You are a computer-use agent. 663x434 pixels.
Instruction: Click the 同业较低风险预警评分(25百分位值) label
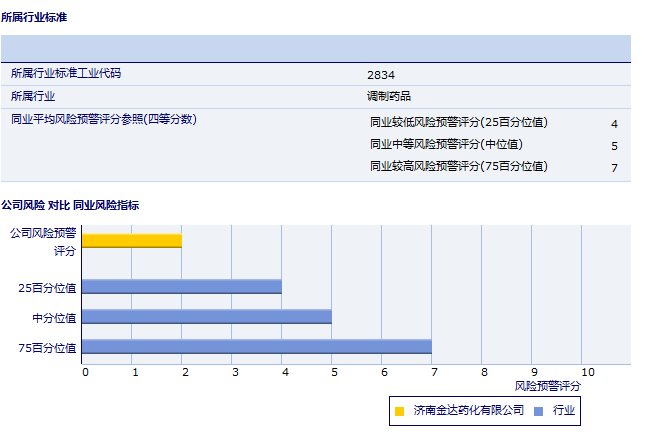pos(459,123)
